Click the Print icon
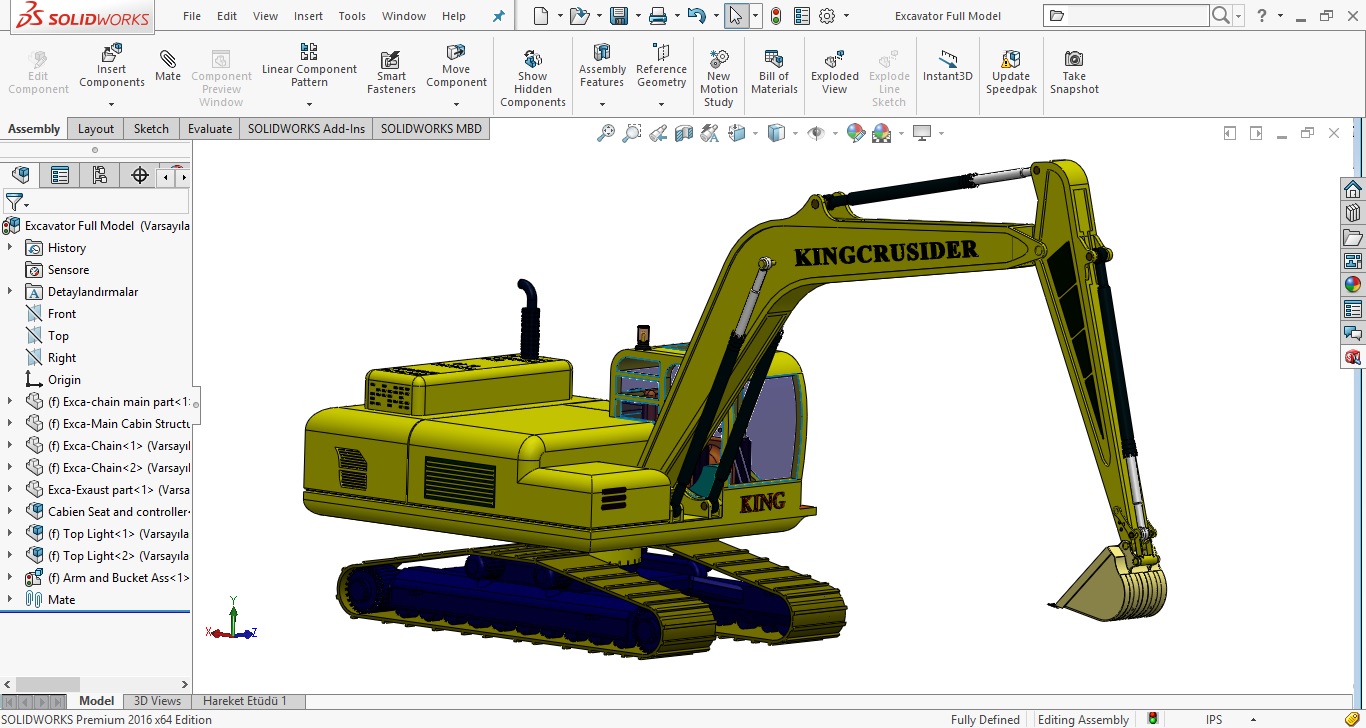This screenshot has width=1366, height=728. [657, 16]
